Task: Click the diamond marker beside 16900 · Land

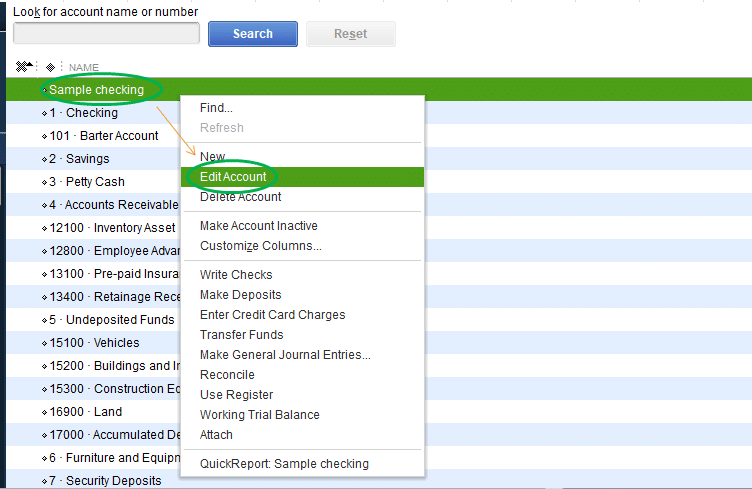Action: point(45,412)
